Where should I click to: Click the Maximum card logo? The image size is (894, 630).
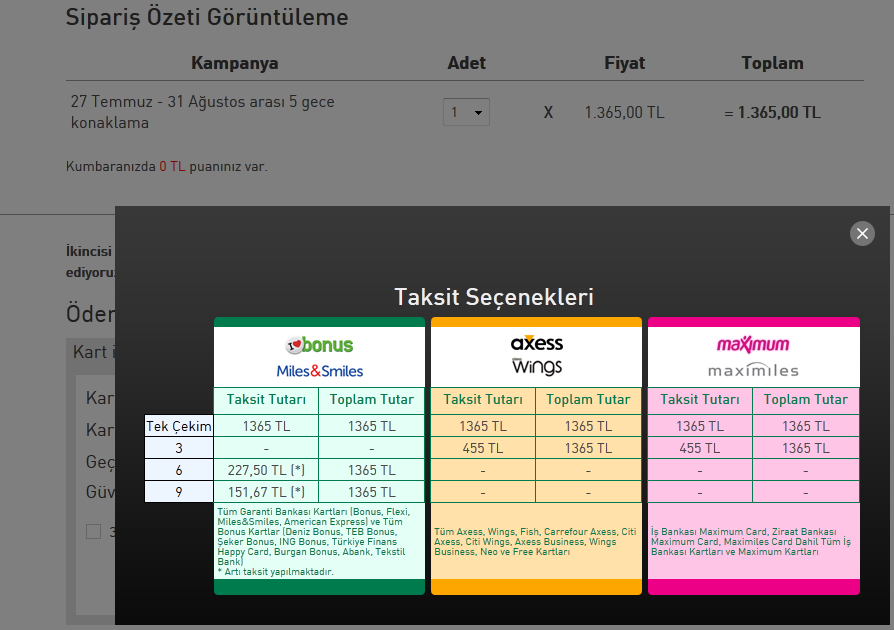pyautogui.click(x=753, y=344)
